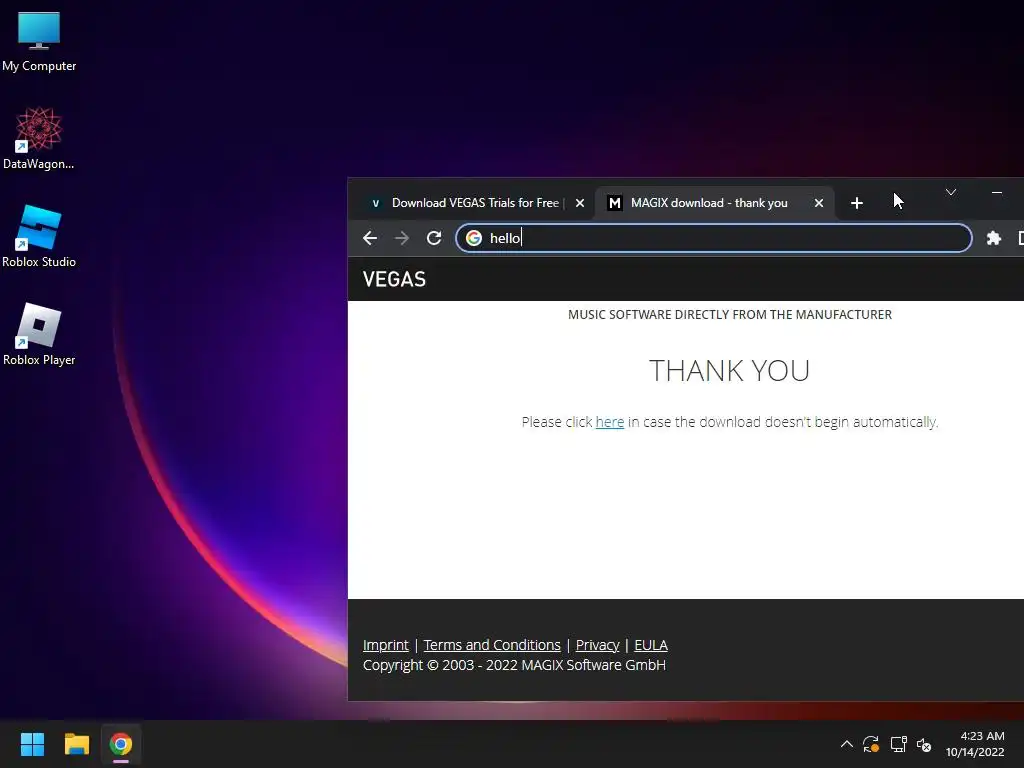The width and height of the screenshot is (1024, 768).
Task: Click the Google icon in the address bar
Action: coord(473,238)
